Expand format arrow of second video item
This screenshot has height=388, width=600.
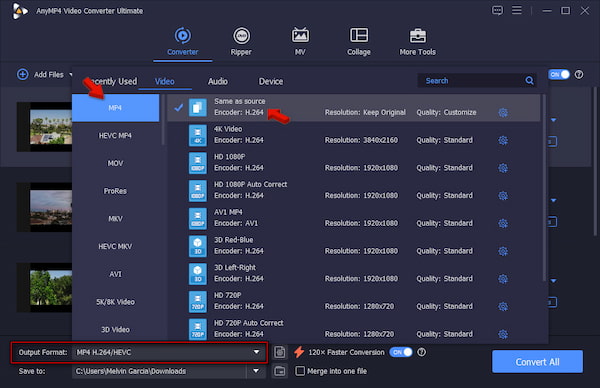553,201
